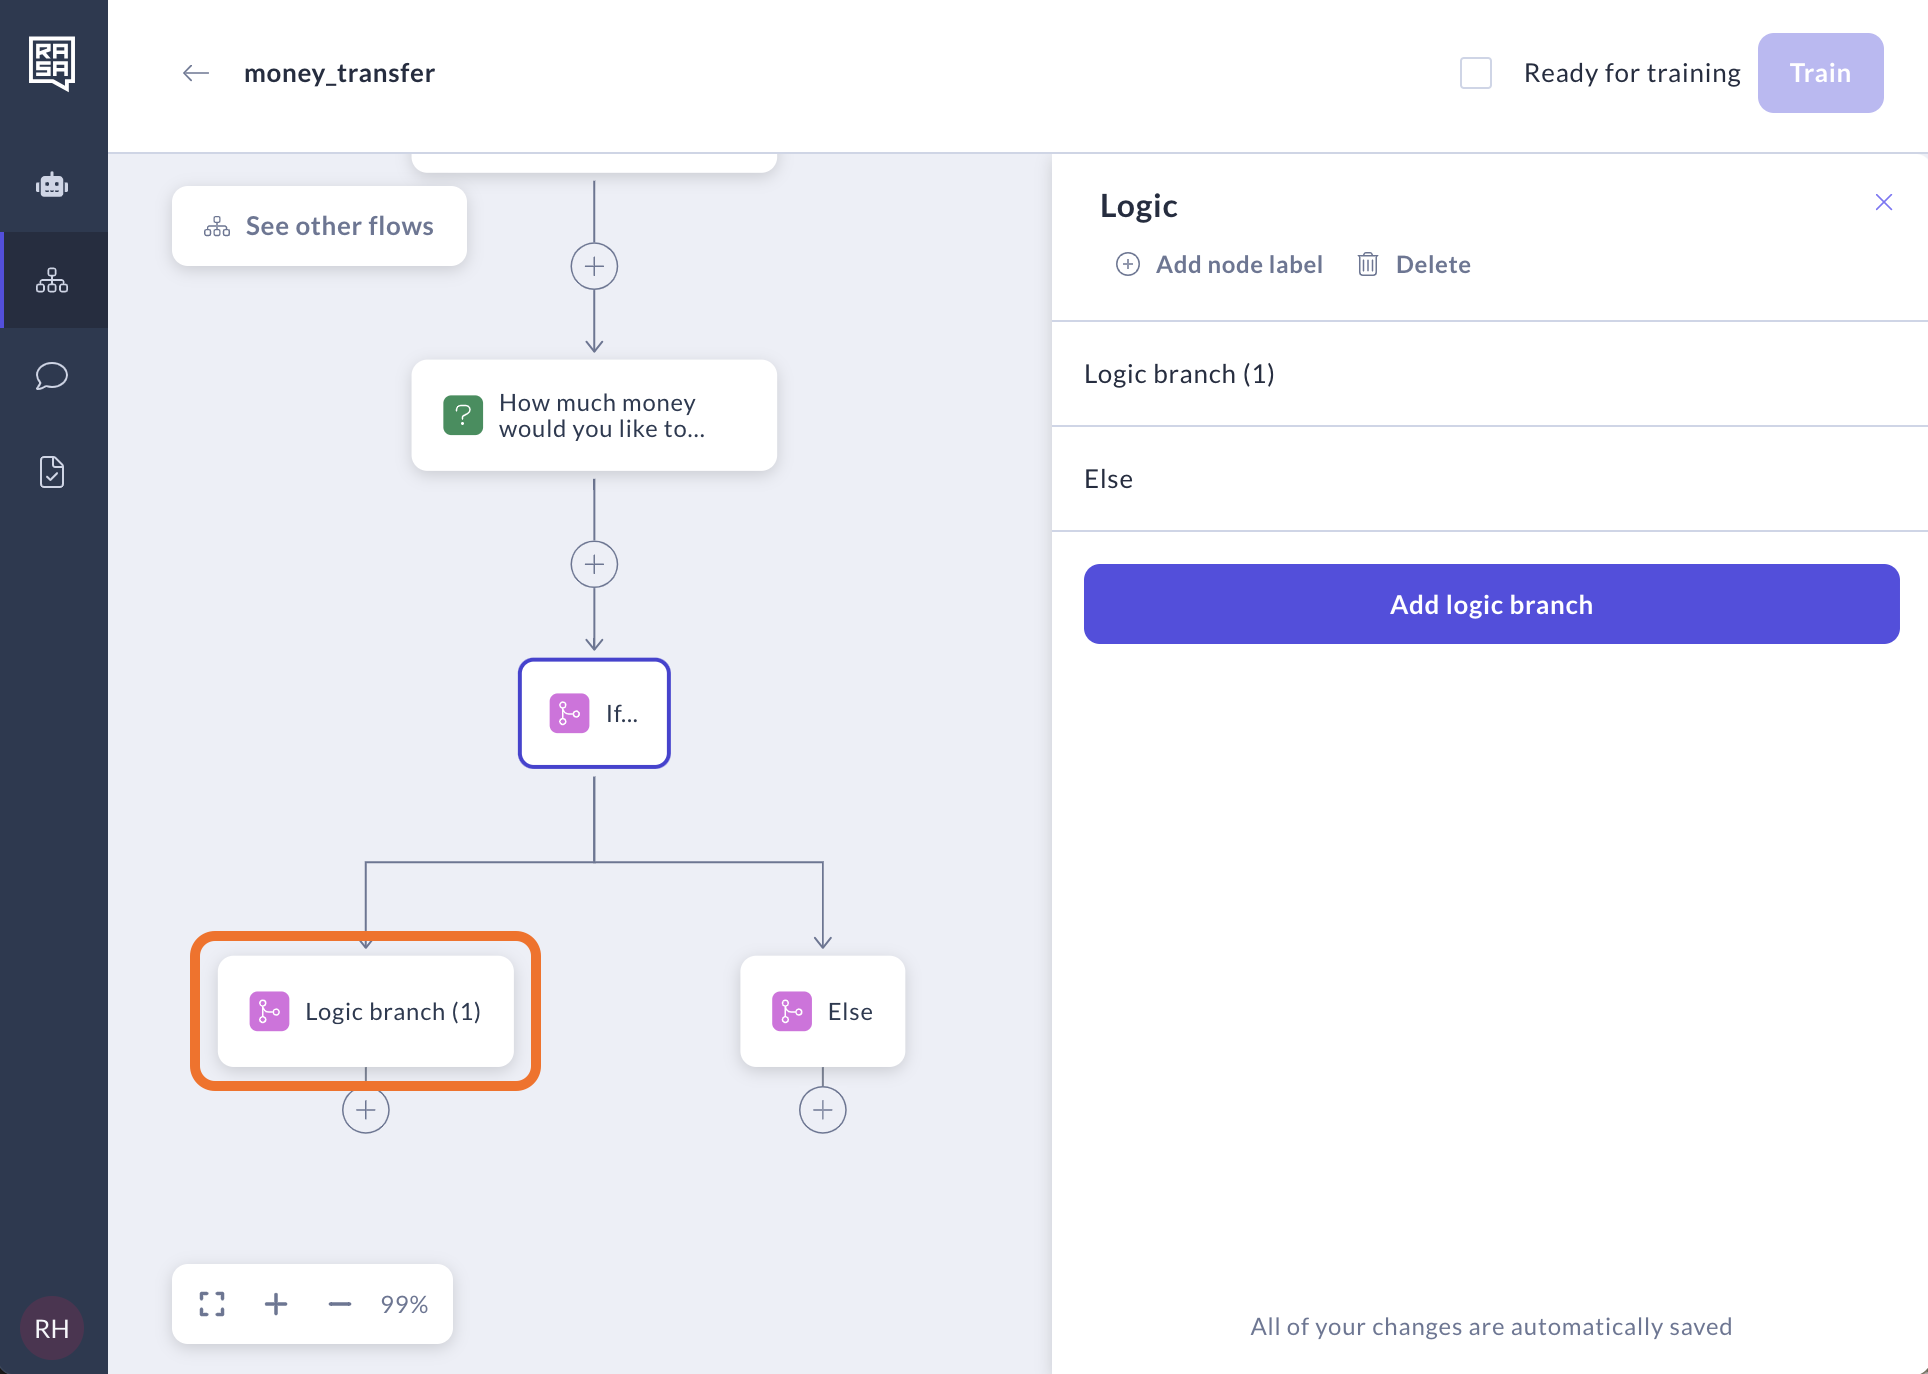Open the assistant robot icon in sidebar
Viewport: 1928px width, 1374px height.
(x=52, y=185)
